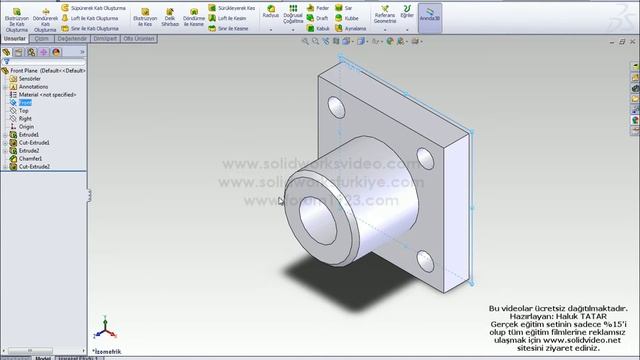Open the Model tab at bottom
The height and width of the screenshot is (360, 640).
tap(43, 358)
